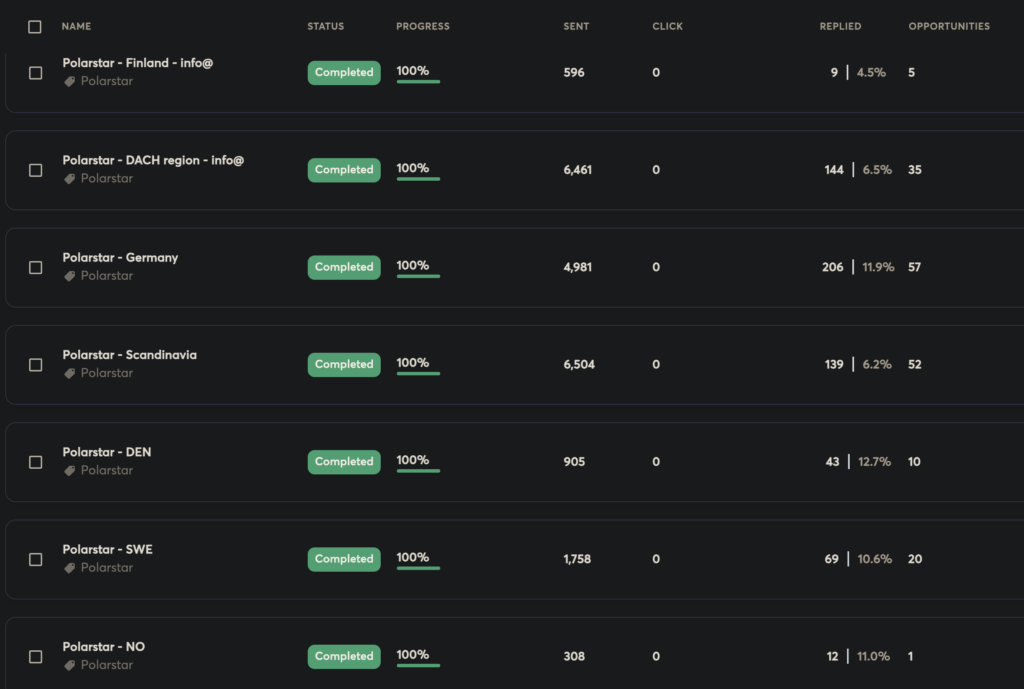Click the tag icon under Polarstar - Scandinavia

(70, 373)
